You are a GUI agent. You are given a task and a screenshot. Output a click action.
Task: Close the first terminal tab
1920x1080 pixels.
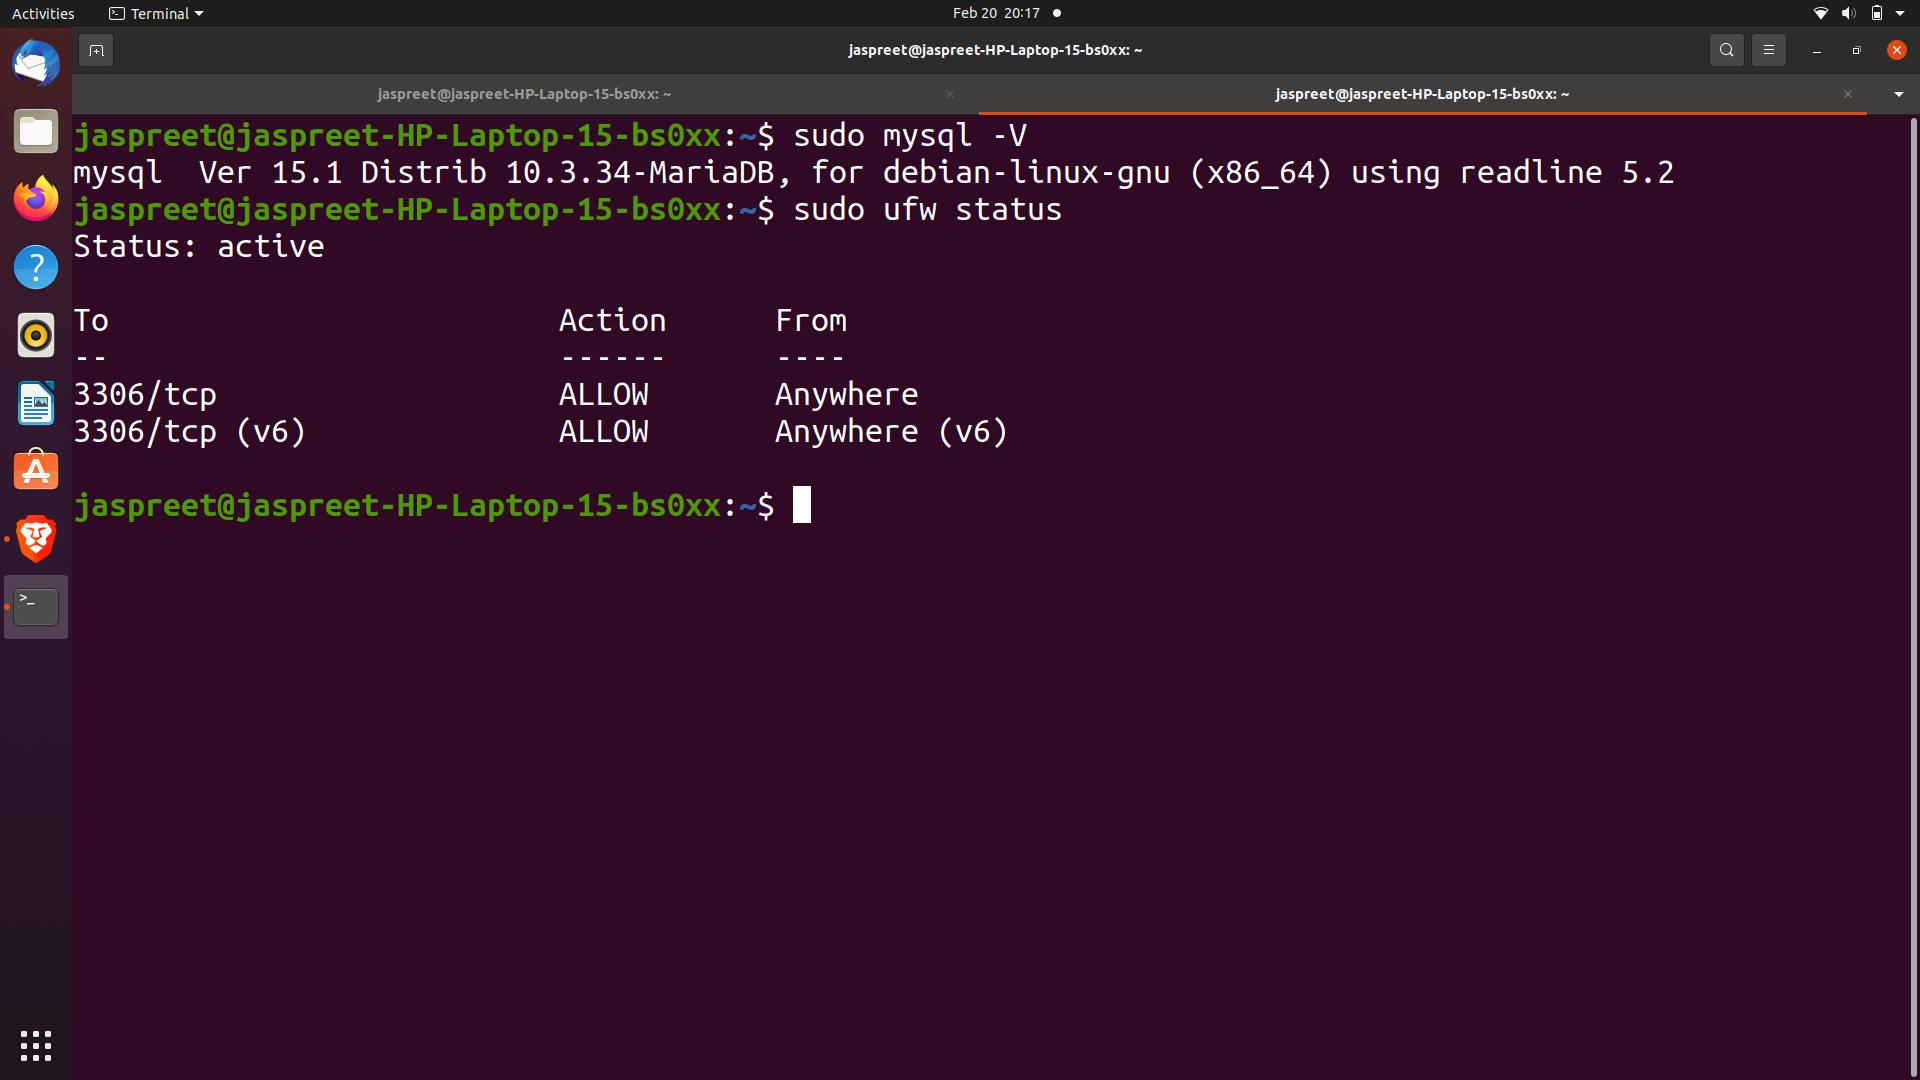(x=950, y=94)
